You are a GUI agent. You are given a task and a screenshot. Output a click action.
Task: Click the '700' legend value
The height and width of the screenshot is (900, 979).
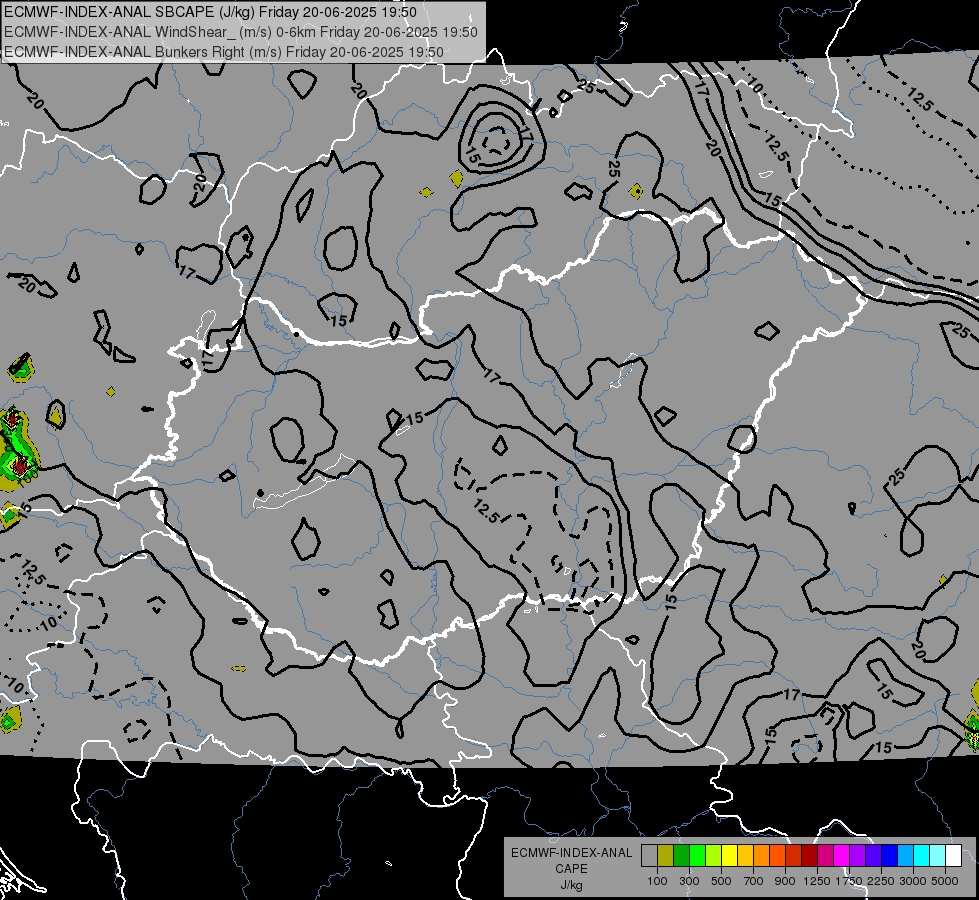click(x=754, y=881)
